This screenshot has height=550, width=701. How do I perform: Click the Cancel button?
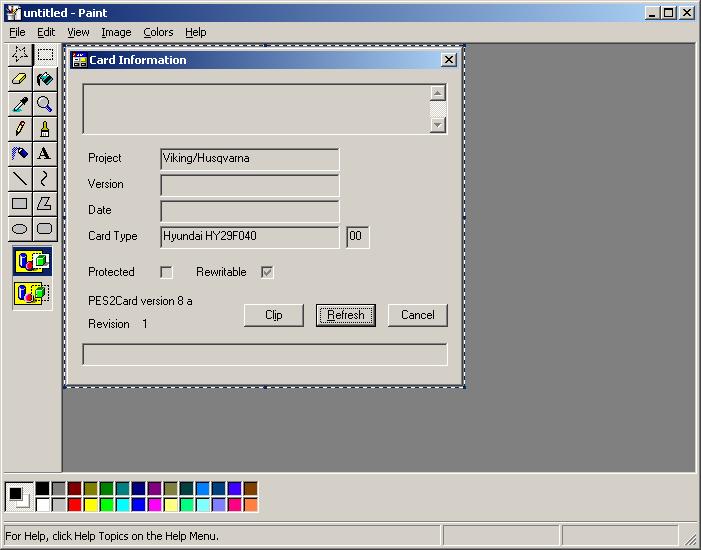(418, 315)
